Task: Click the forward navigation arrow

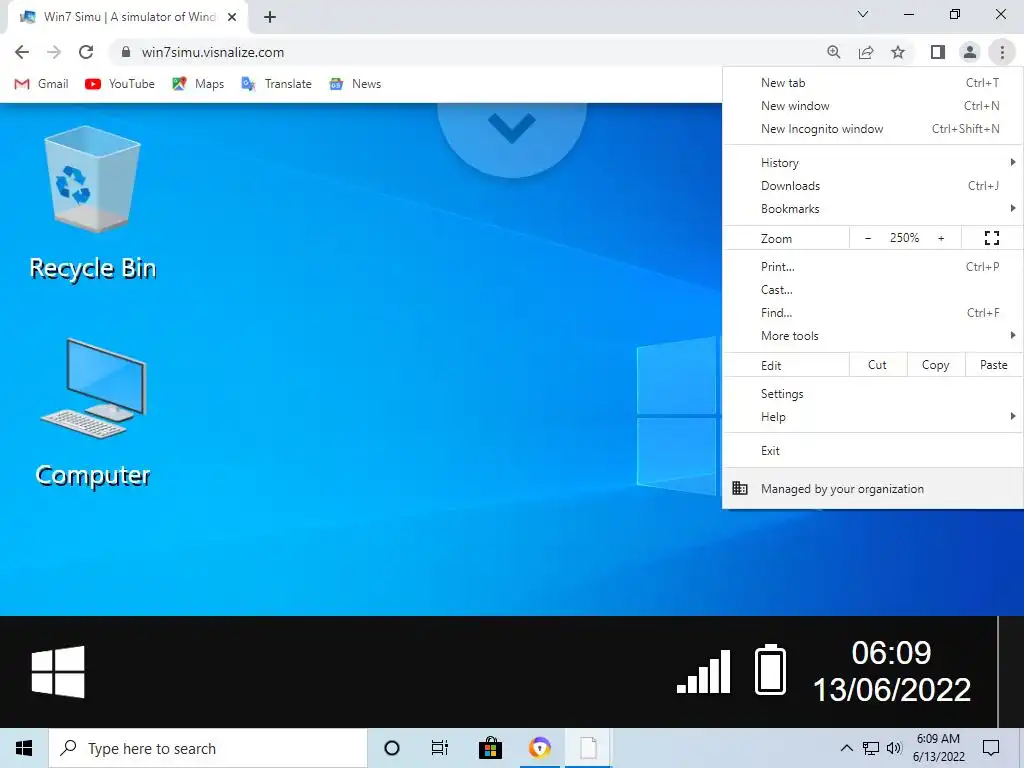Action: 54,52
